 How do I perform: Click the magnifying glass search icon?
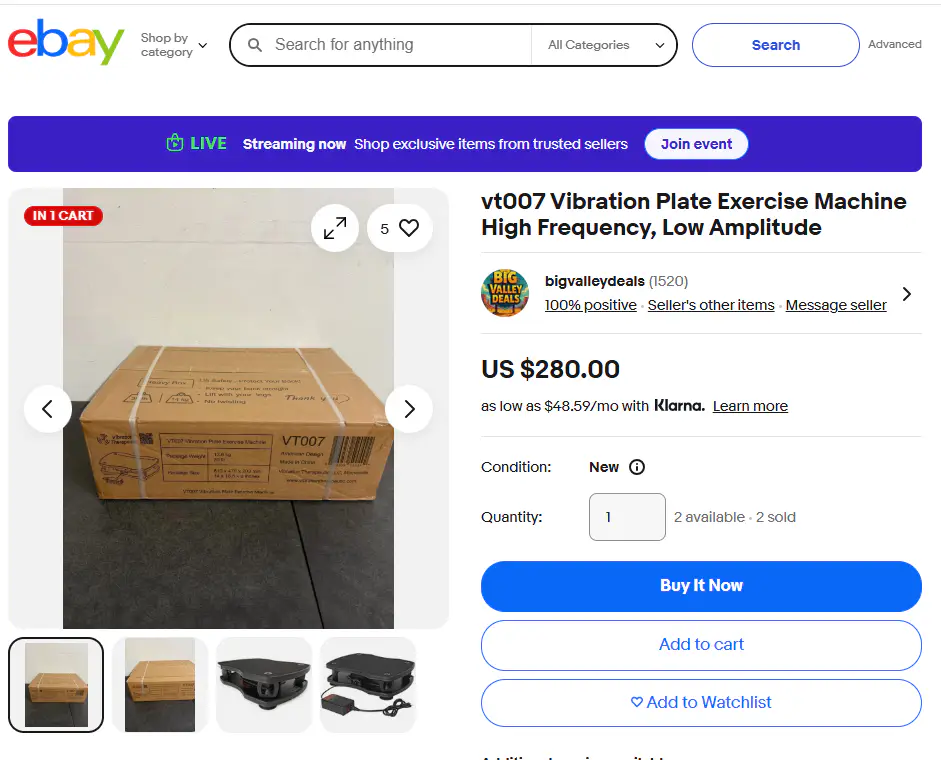(255, 45)
